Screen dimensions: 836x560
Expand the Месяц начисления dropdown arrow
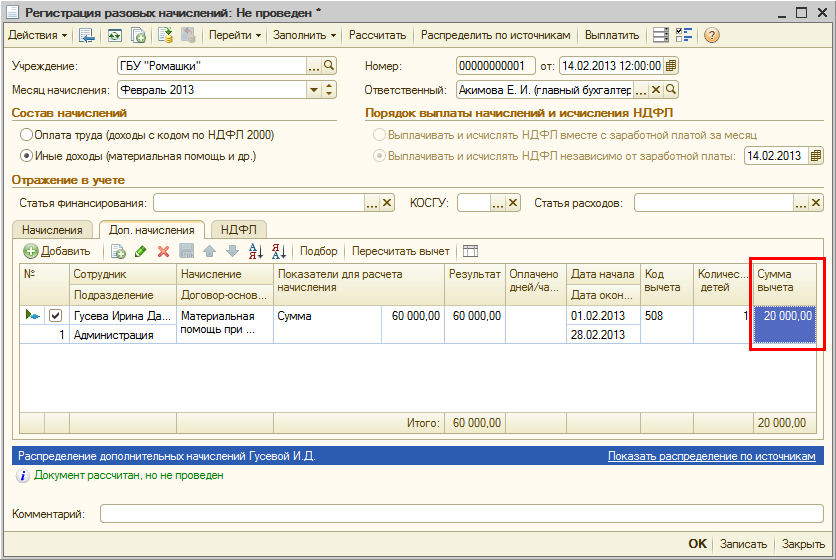314,90
